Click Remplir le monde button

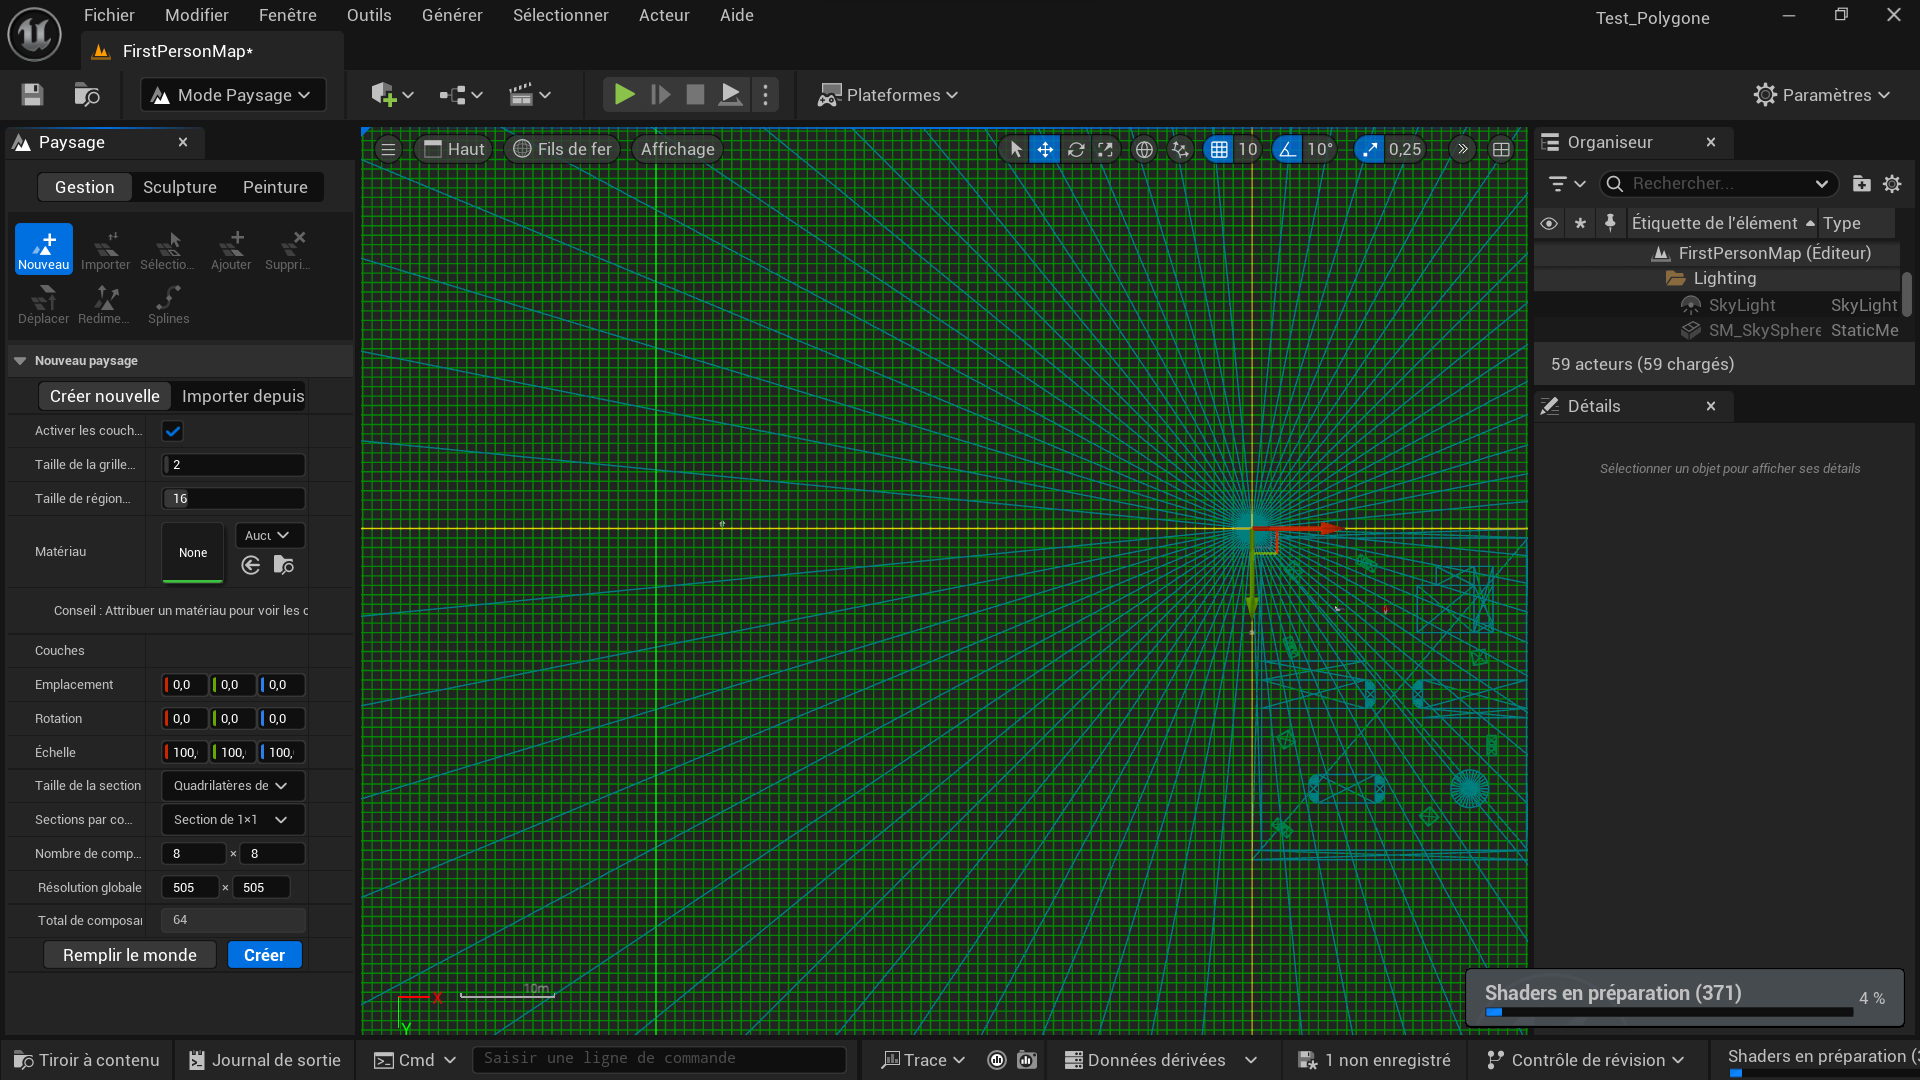click(x=130, y=955)
